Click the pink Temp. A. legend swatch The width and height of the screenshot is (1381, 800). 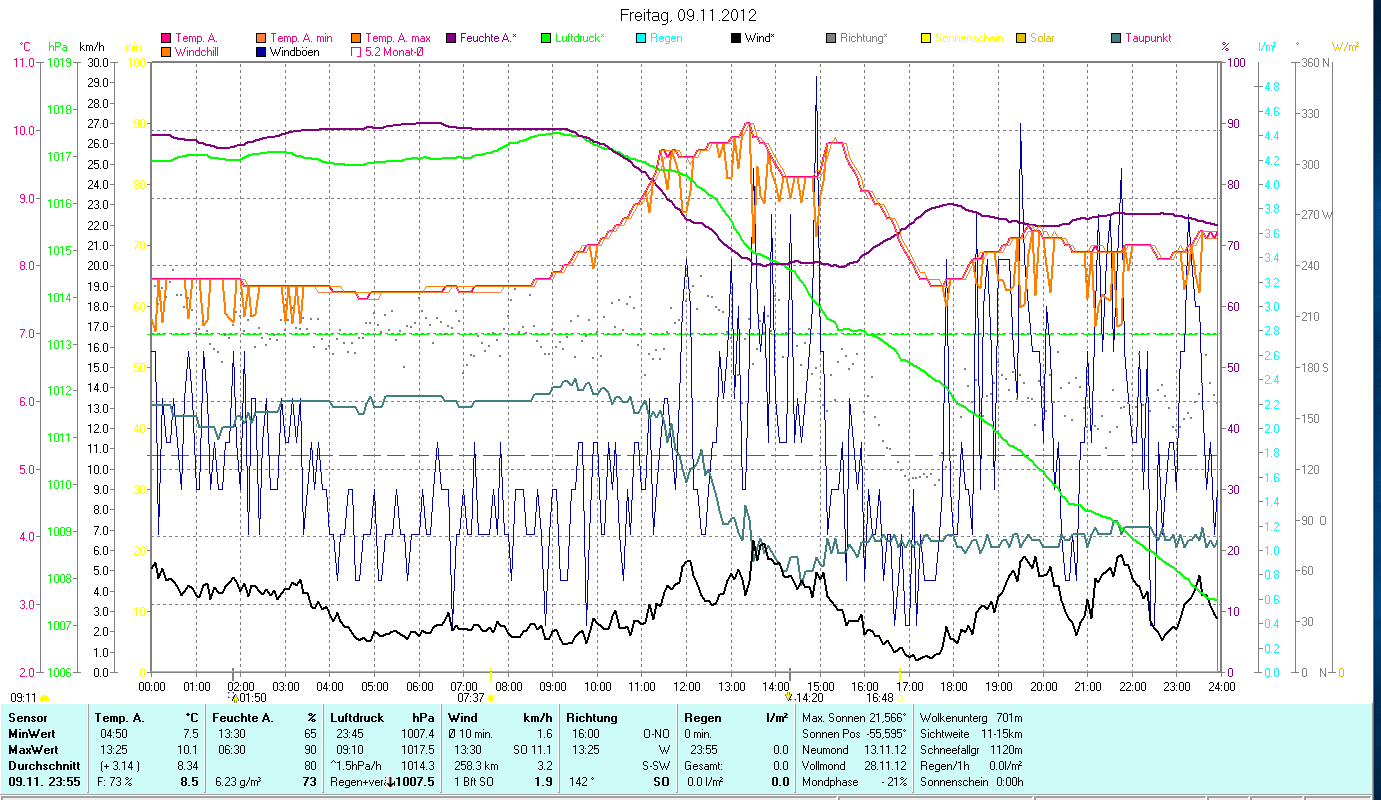[x=166, y=38]
